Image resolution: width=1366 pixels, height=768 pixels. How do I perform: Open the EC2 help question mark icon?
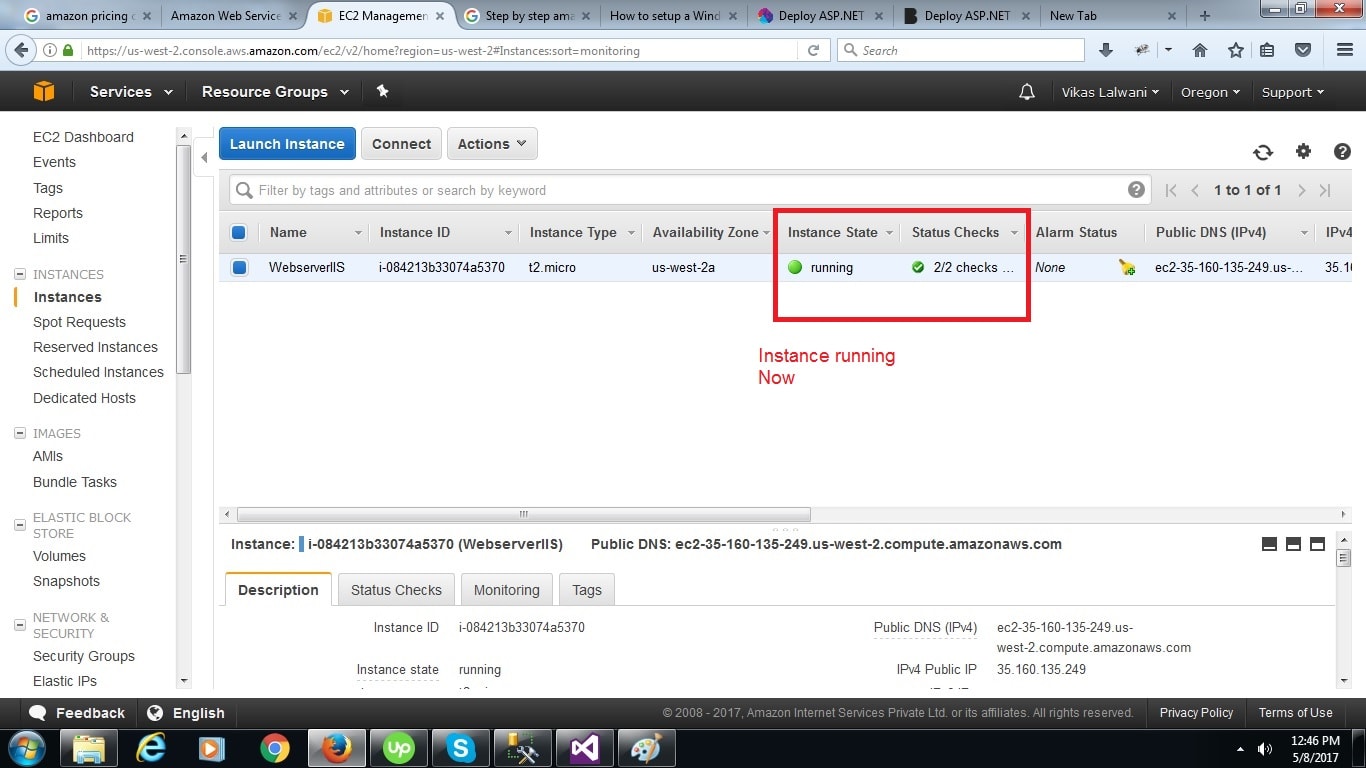(1342, 152)
